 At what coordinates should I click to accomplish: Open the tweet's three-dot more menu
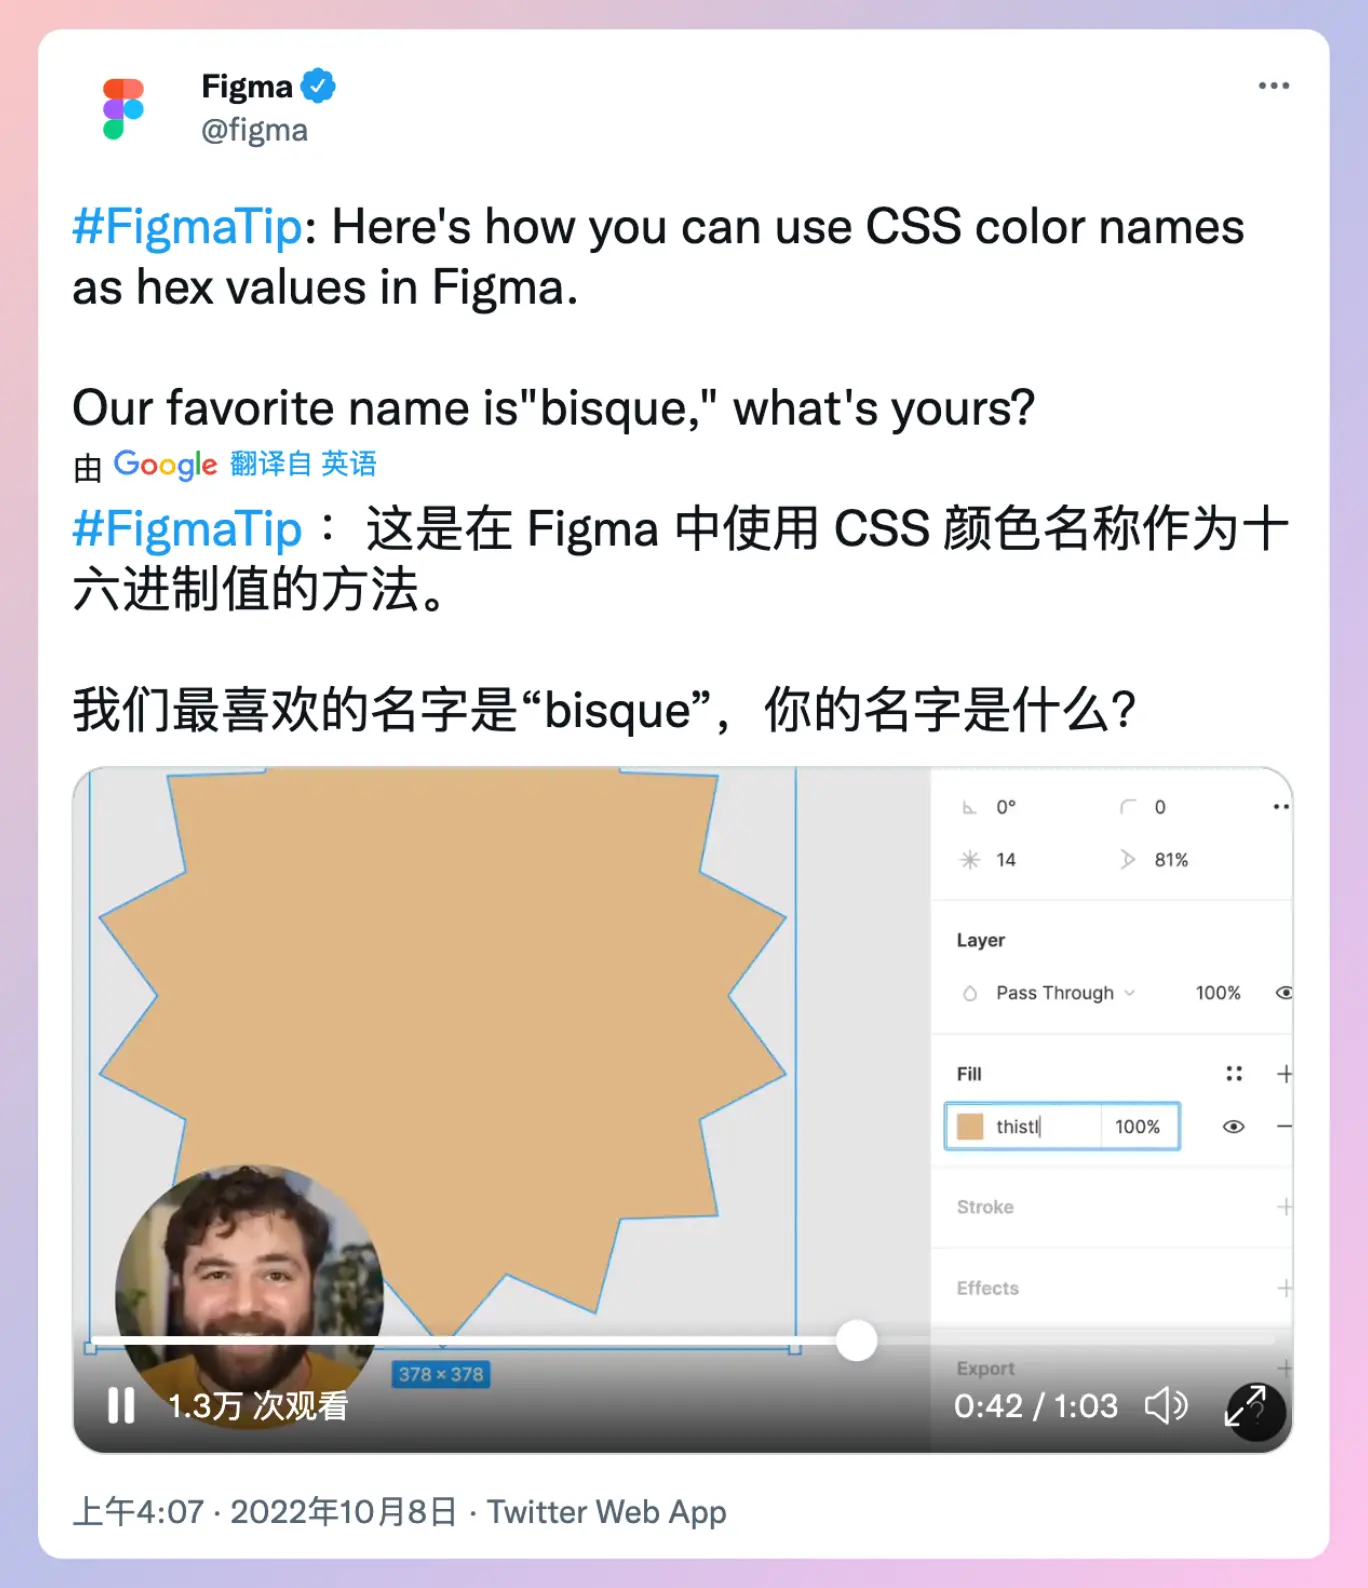click(x=1273, y=86)
